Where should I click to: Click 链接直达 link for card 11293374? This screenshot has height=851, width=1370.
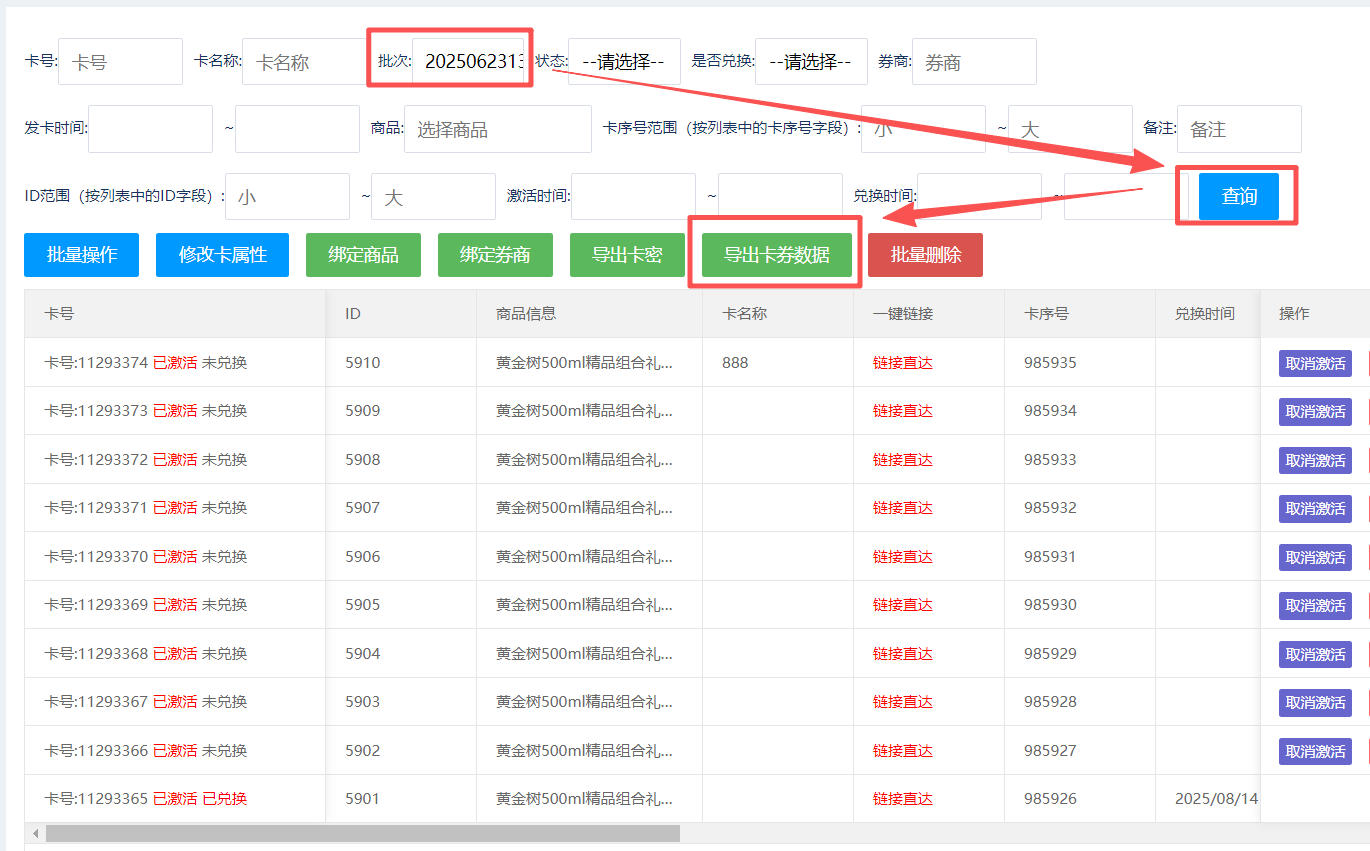(902, 363)
